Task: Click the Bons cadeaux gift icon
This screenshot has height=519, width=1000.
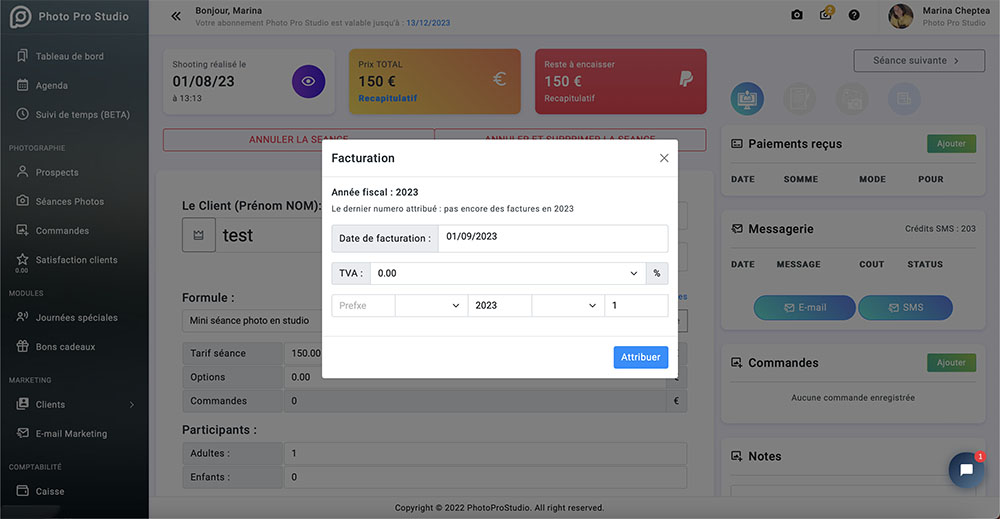Action: (x=22, y=346)
